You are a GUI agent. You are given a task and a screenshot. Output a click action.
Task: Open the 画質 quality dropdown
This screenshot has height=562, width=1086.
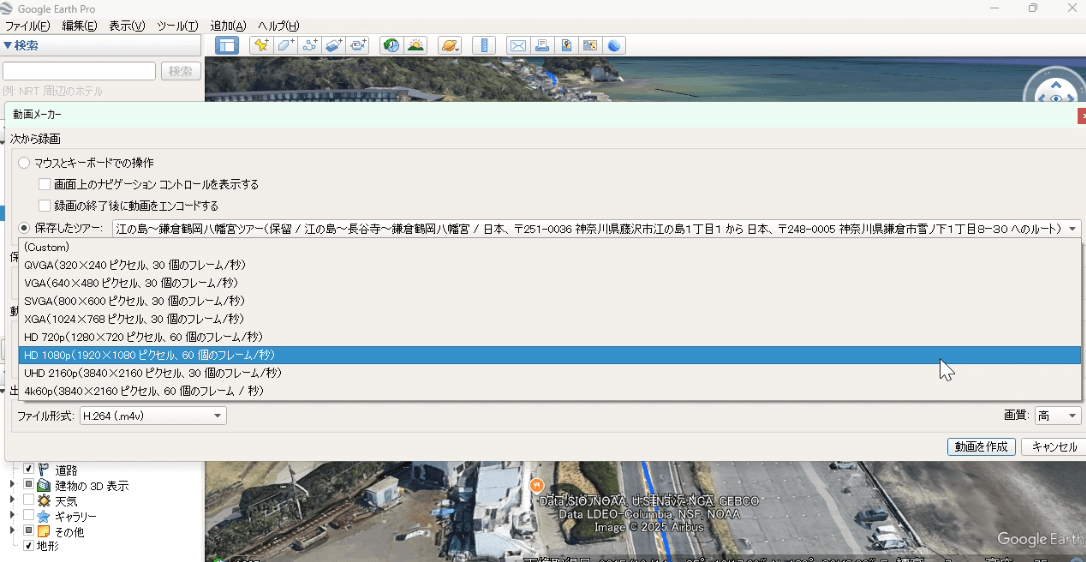coord(1058,416)
